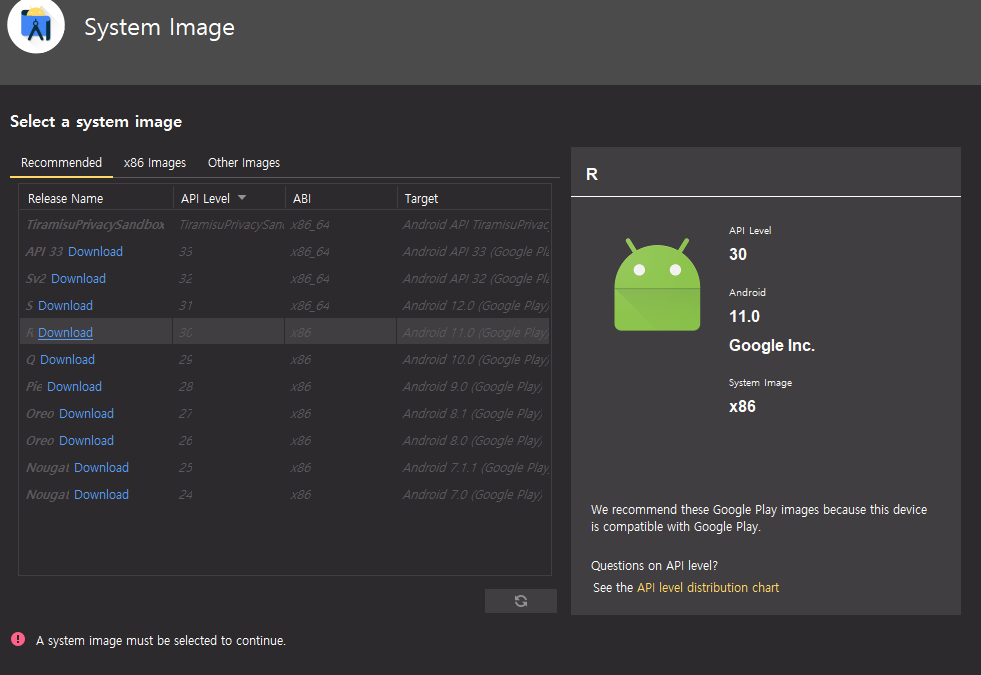Select Android 7.0 (Google Play) target cell
The image size is (981, 675).
coord(472,494)
